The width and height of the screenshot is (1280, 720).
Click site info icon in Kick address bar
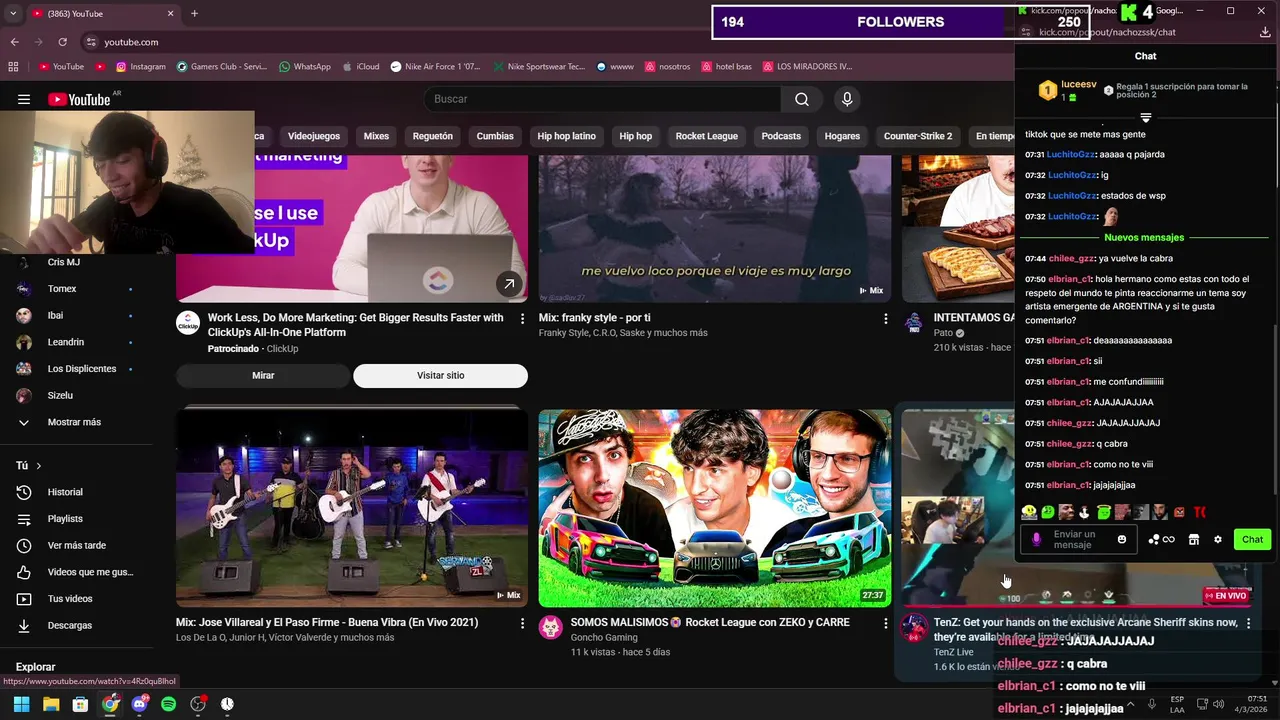tap(1024, 32)
